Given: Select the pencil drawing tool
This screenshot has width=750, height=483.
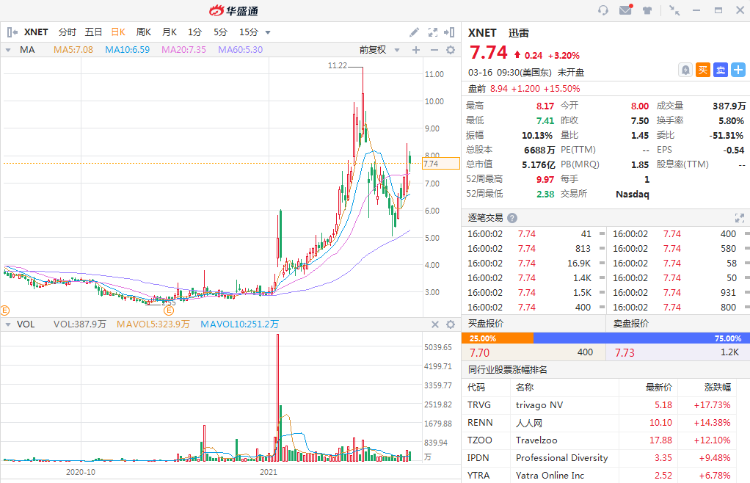Looking at the screenshot, I should (414, 32).
